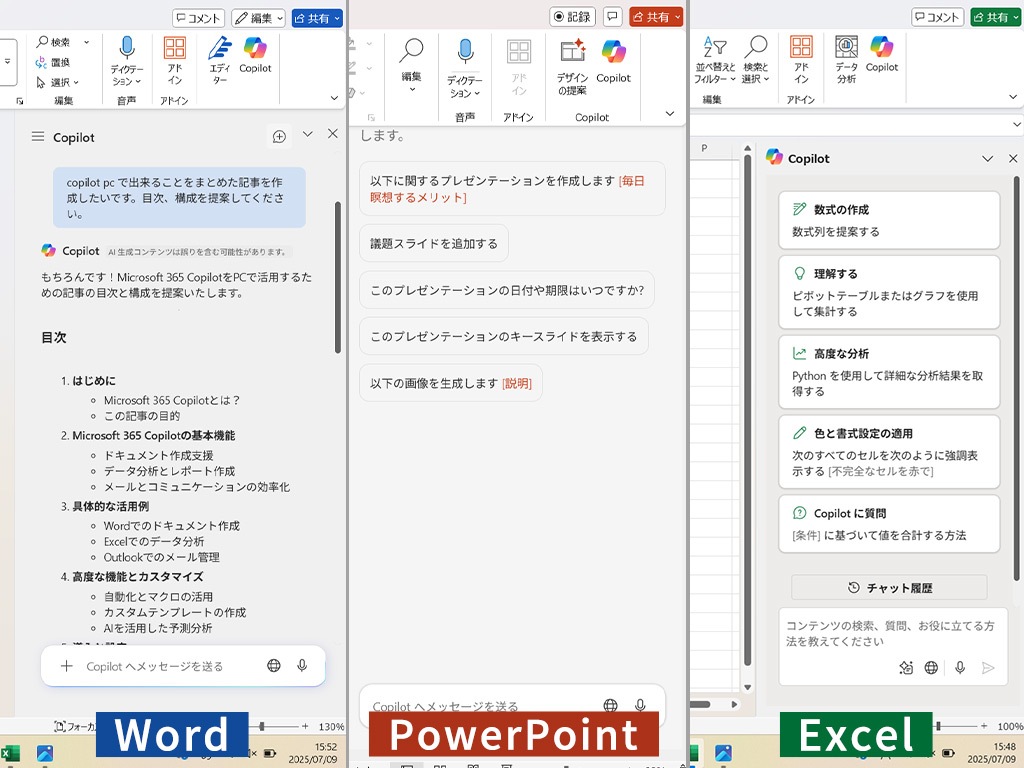
Task: Click the chevron in Excel's Copilot pane header
Action: [x=987, y=159]
